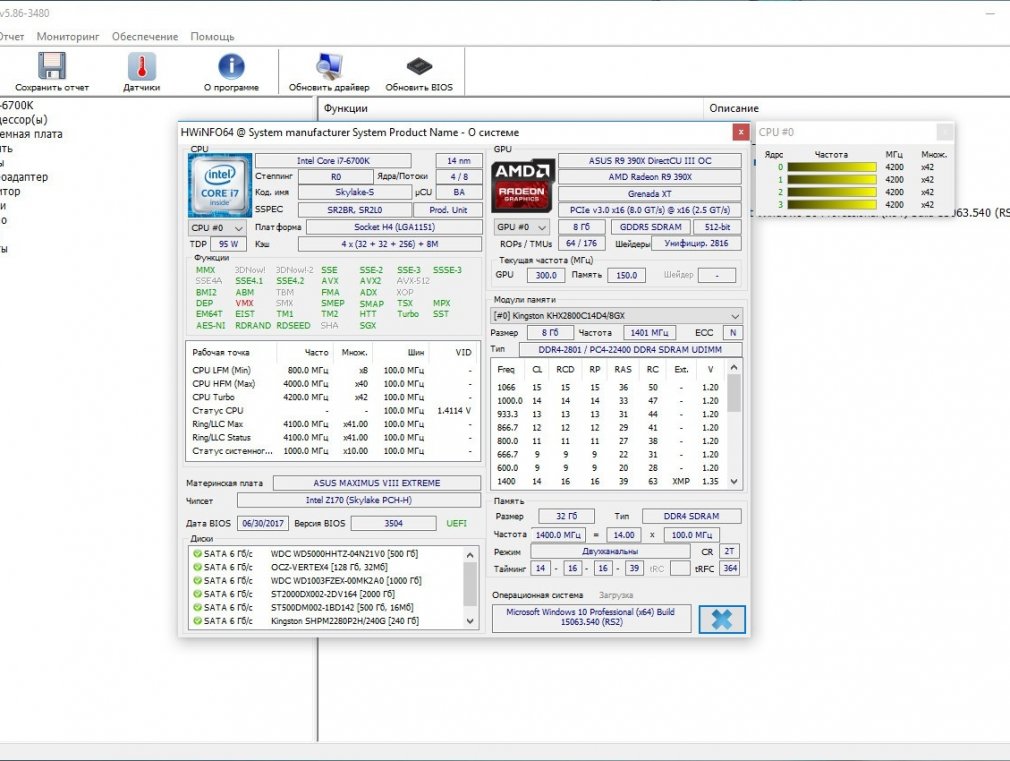Click status icon for OCZ-VERTEX4 disk

pos(197,567)
